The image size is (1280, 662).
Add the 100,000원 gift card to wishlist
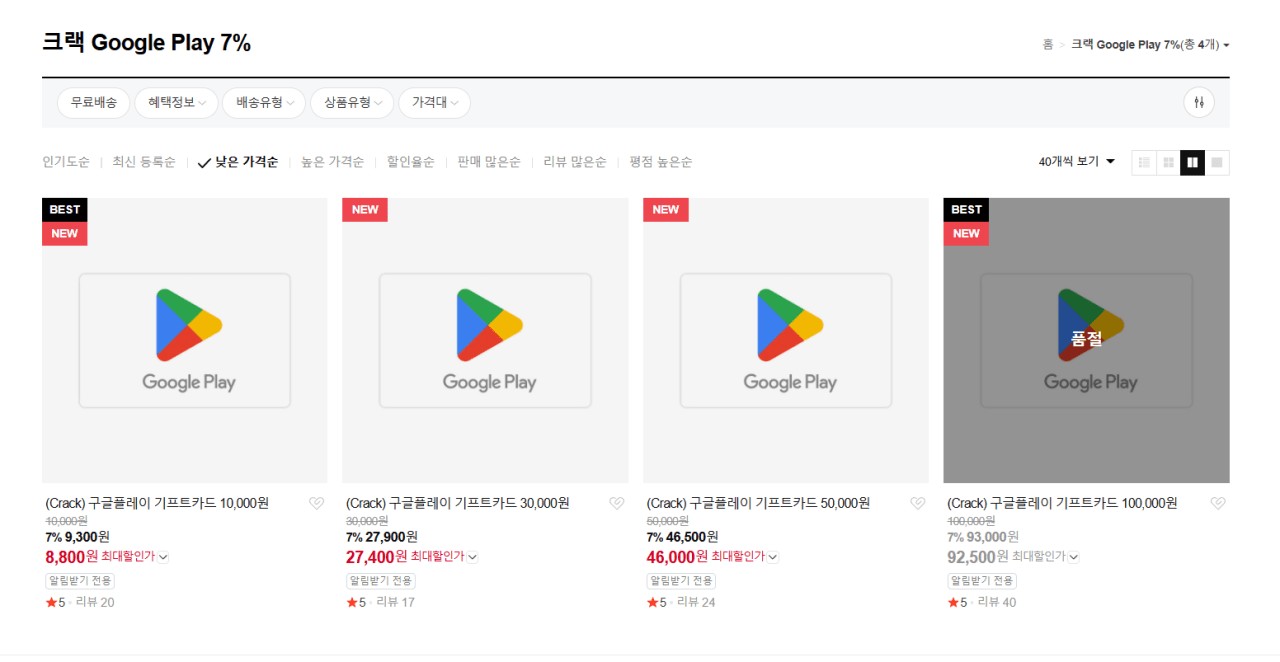(1218, 504)
